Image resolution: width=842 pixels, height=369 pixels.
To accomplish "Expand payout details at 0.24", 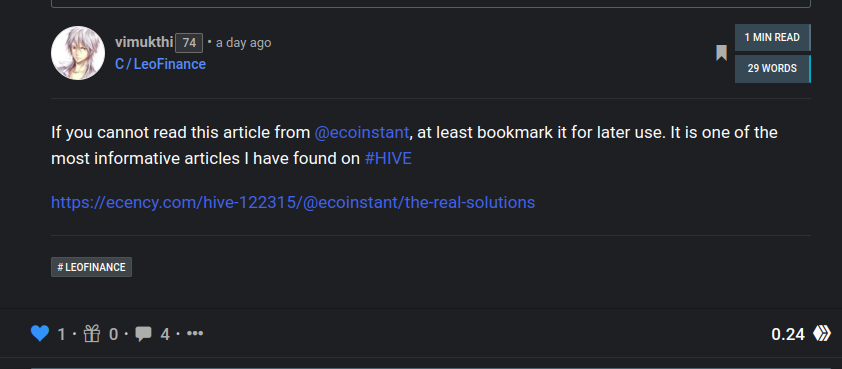I will 788,334.
